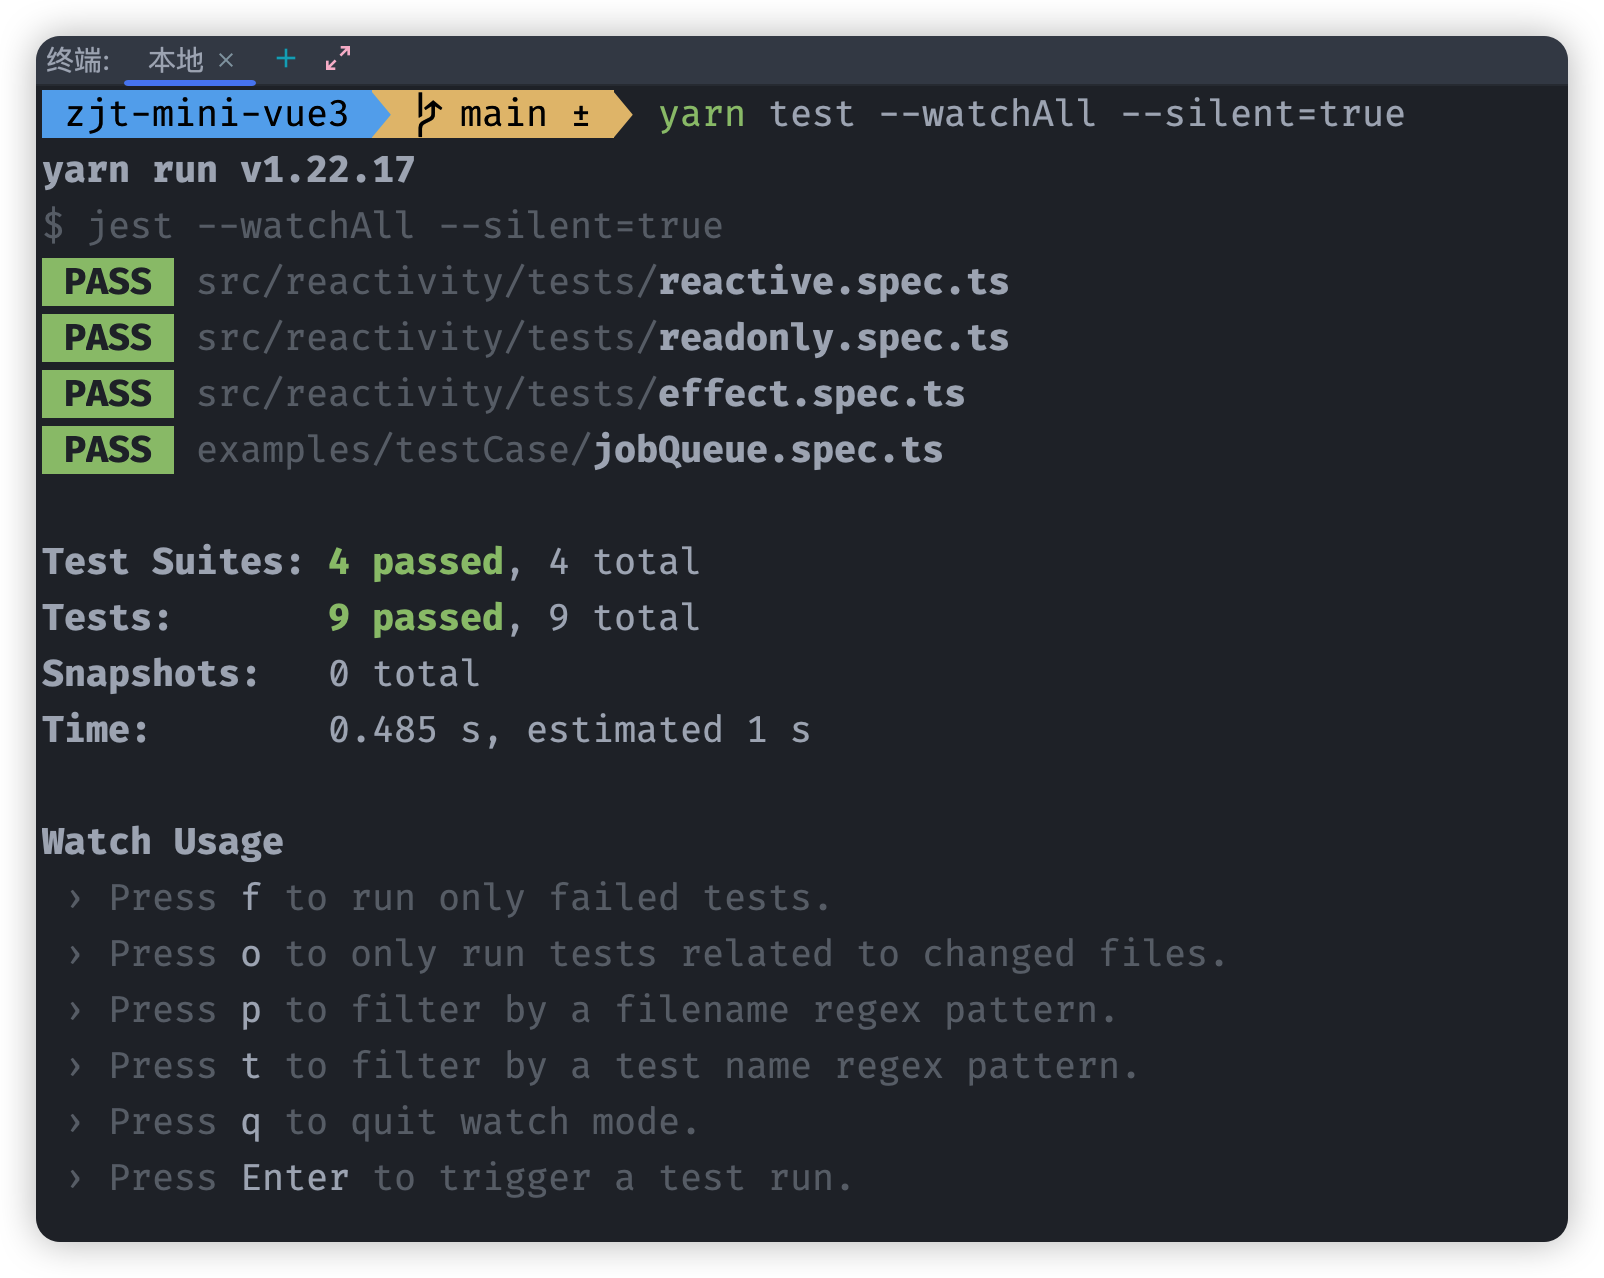The width and height of the screenshot is (1604, 1278).
Task: Switch to the 本地 terminal tab
Action: pyautogui.click(x=176, y=60)
